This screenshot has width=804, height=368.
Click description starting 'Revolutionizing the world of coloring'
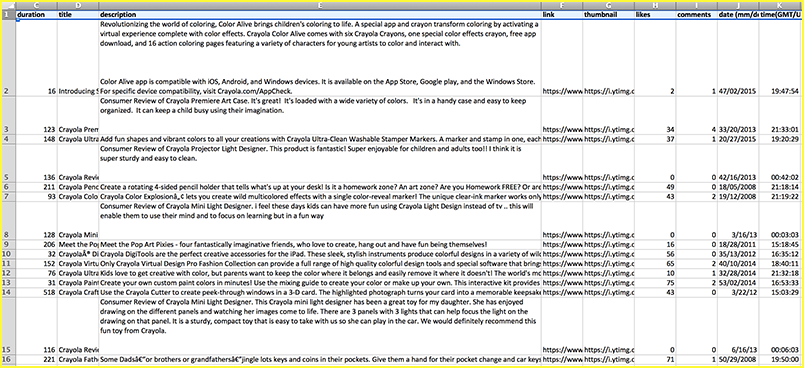tap(320, 58)
